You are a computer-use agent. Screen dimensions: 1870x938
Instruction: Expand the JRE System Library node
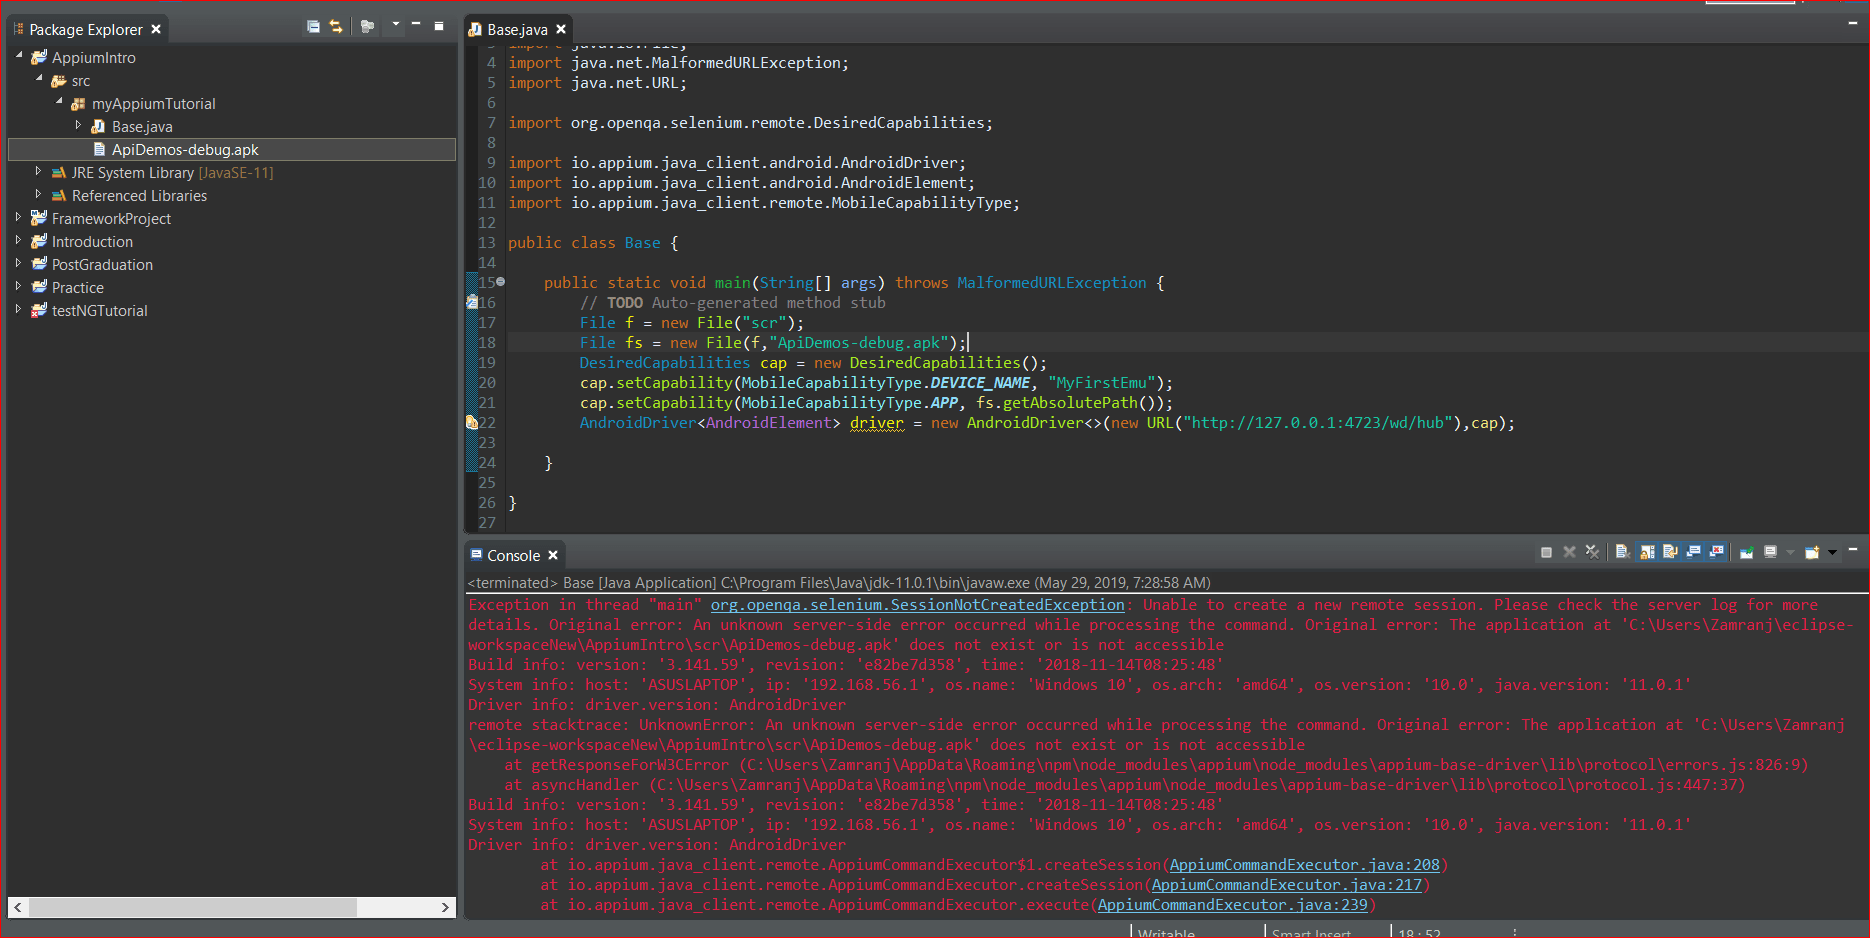click(x=37, y=172)
